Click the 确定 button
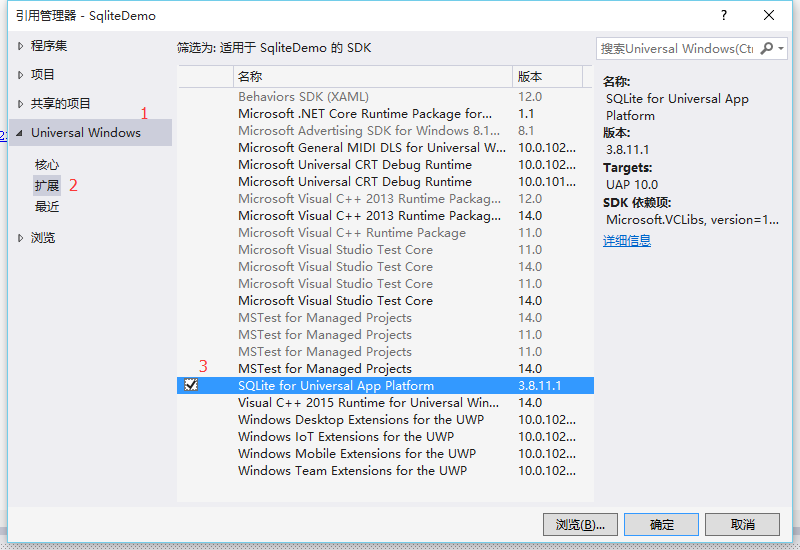800x550 pixels. point(661,524)
